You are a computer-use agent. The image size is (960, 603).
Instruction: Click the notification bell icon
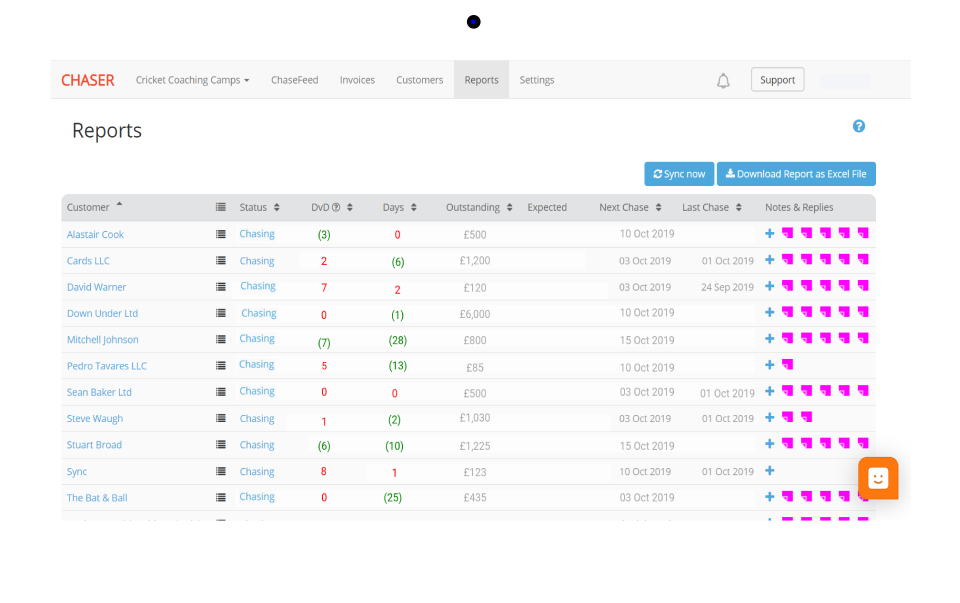723,81
